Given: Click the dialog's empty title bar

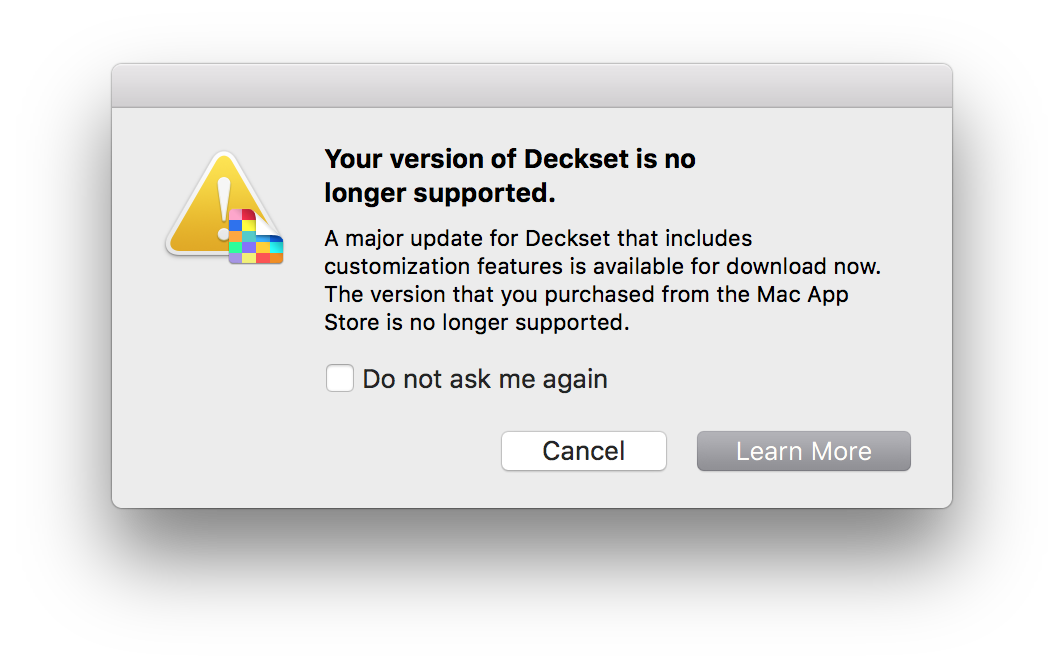Looking at the screenshot, I should tap(531, 86).
